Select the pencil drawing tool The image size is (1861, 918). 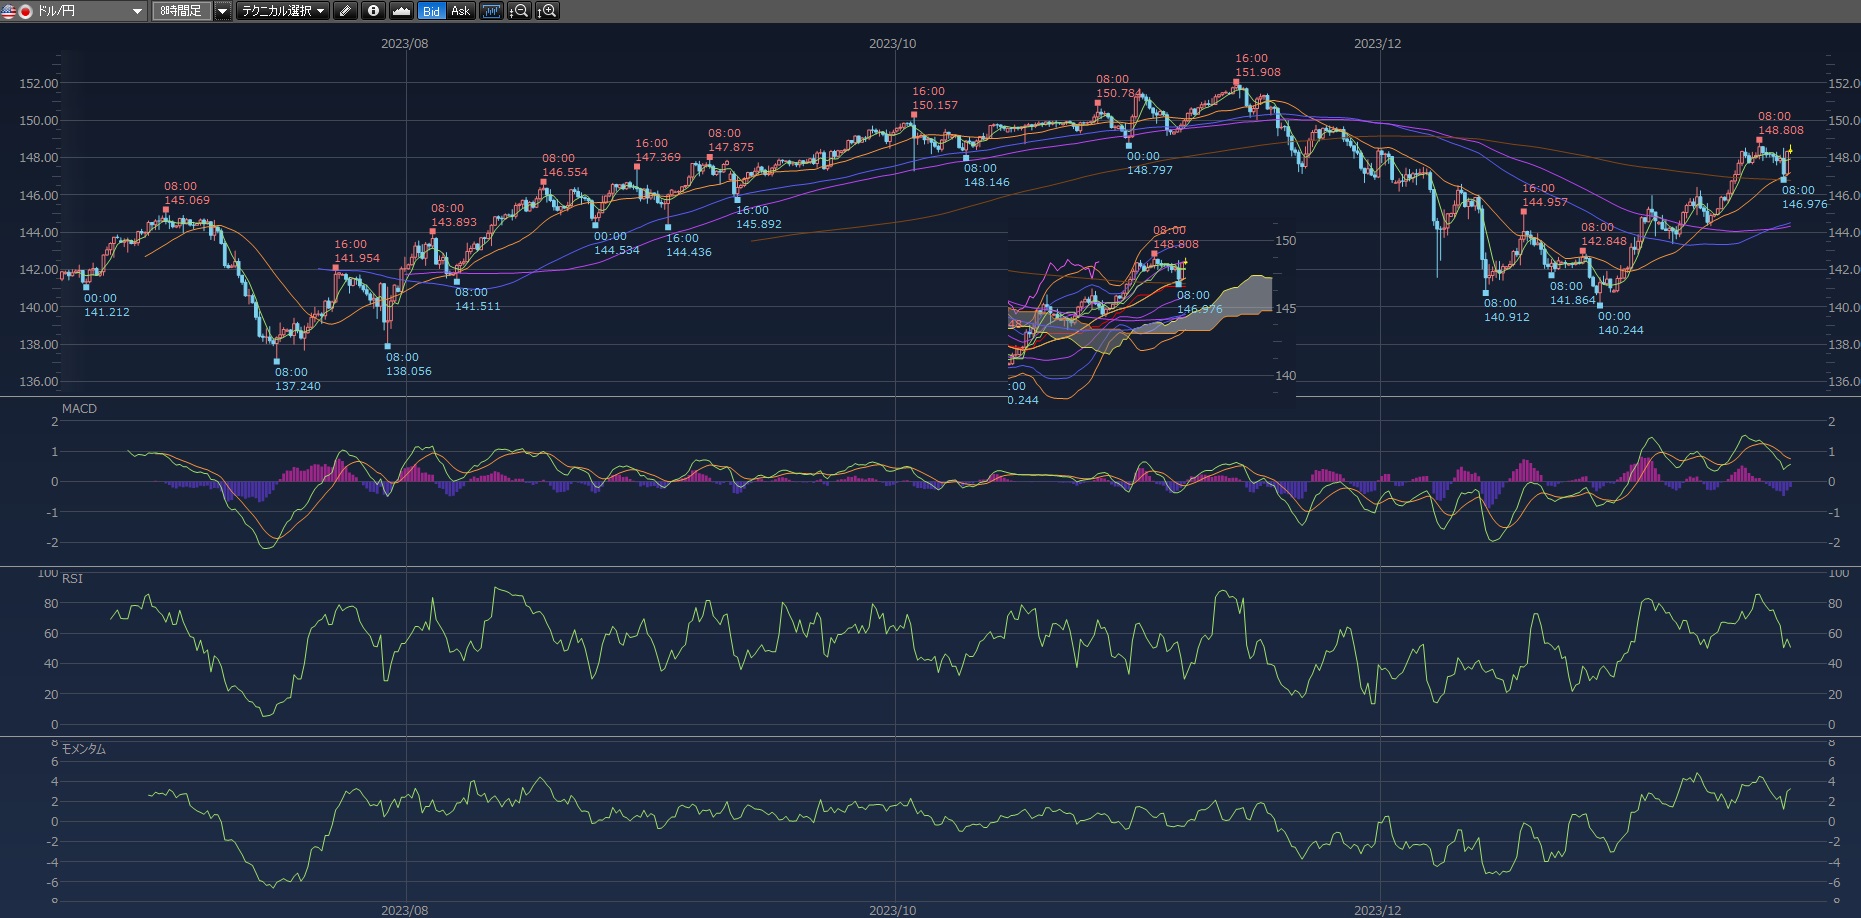[x=345, y=11]
